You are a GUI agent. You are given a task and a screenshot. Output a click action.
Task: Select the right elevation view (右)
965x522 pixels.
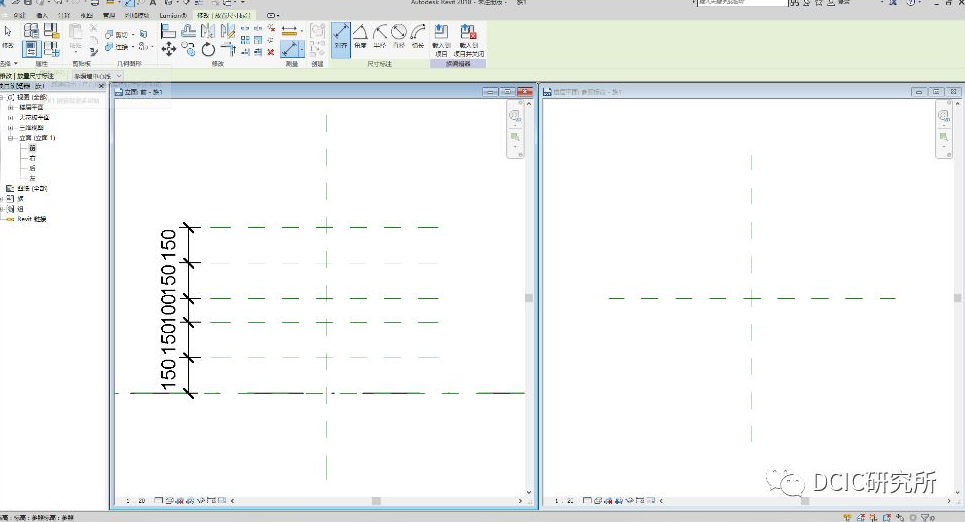pyautogui.click(x=32, y=158)
